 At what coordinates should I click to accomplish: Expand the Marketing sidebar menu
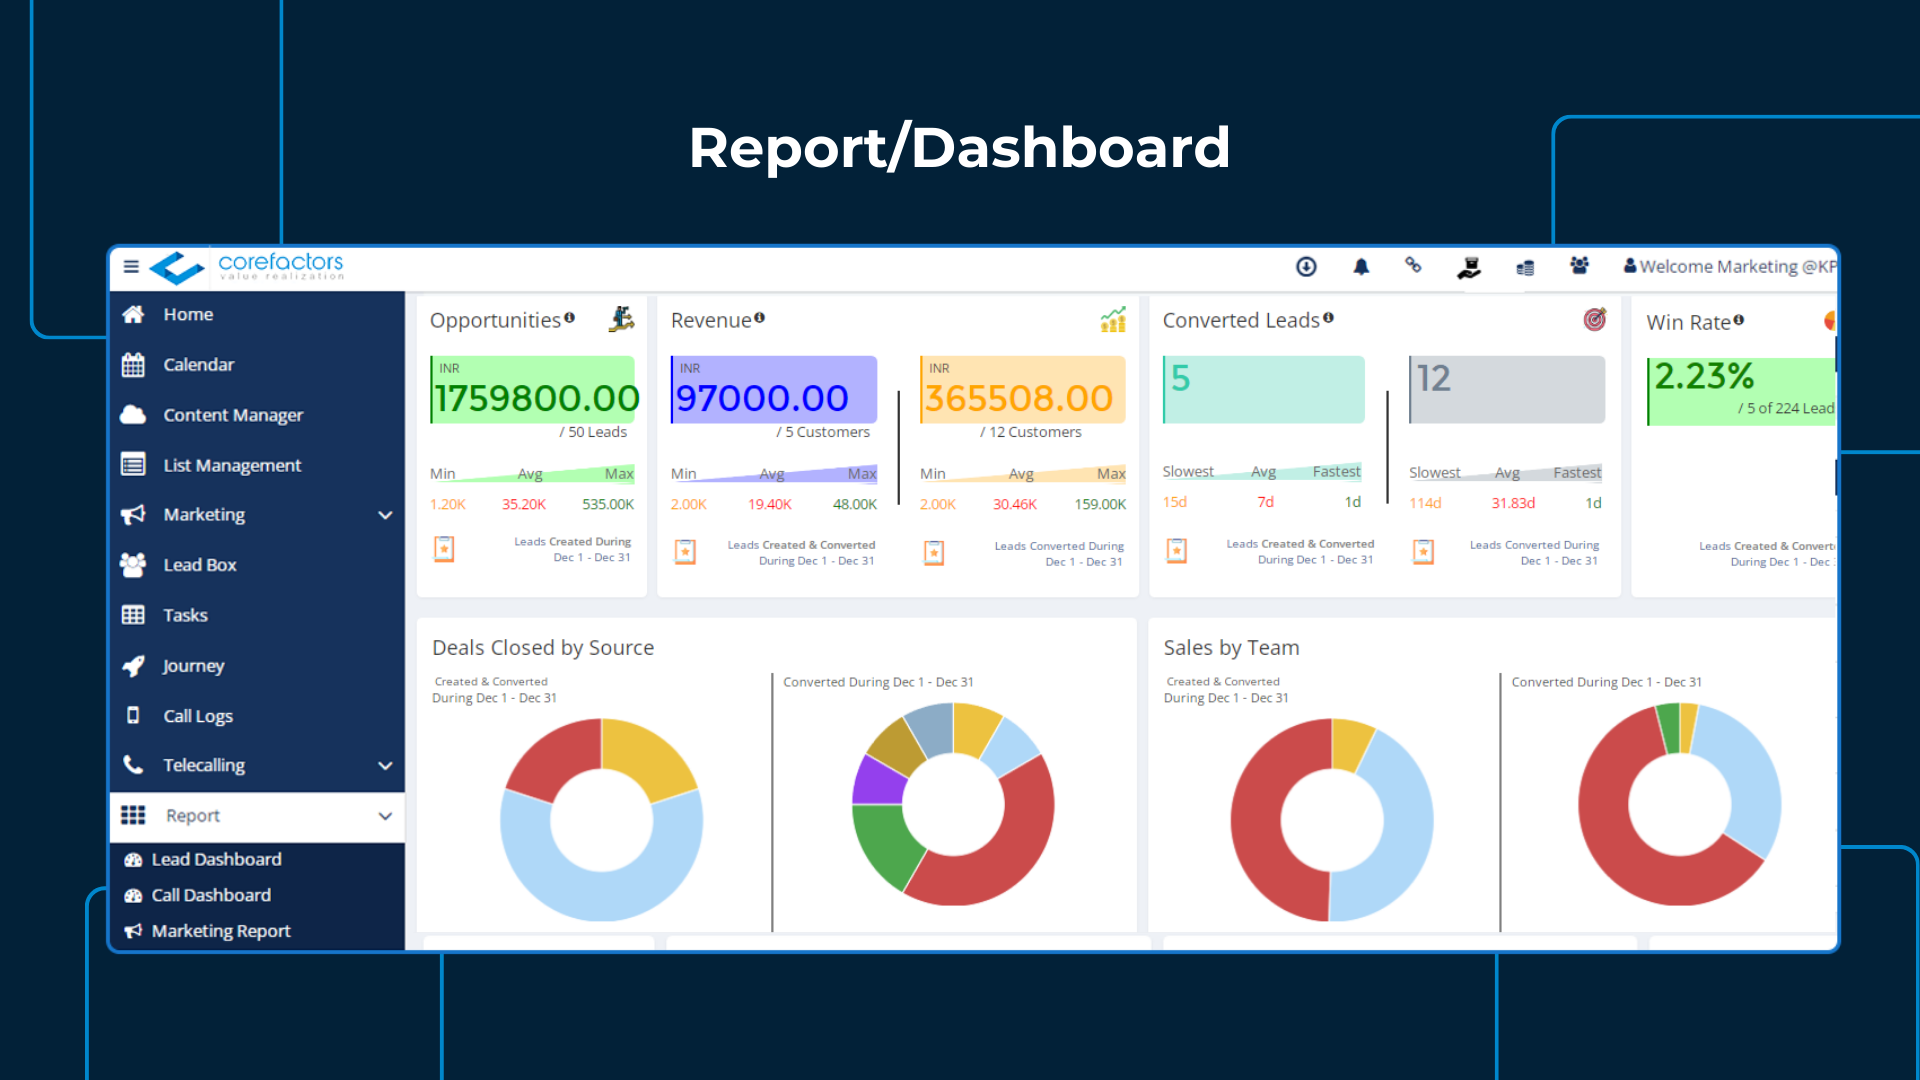[x=385, y=515]
